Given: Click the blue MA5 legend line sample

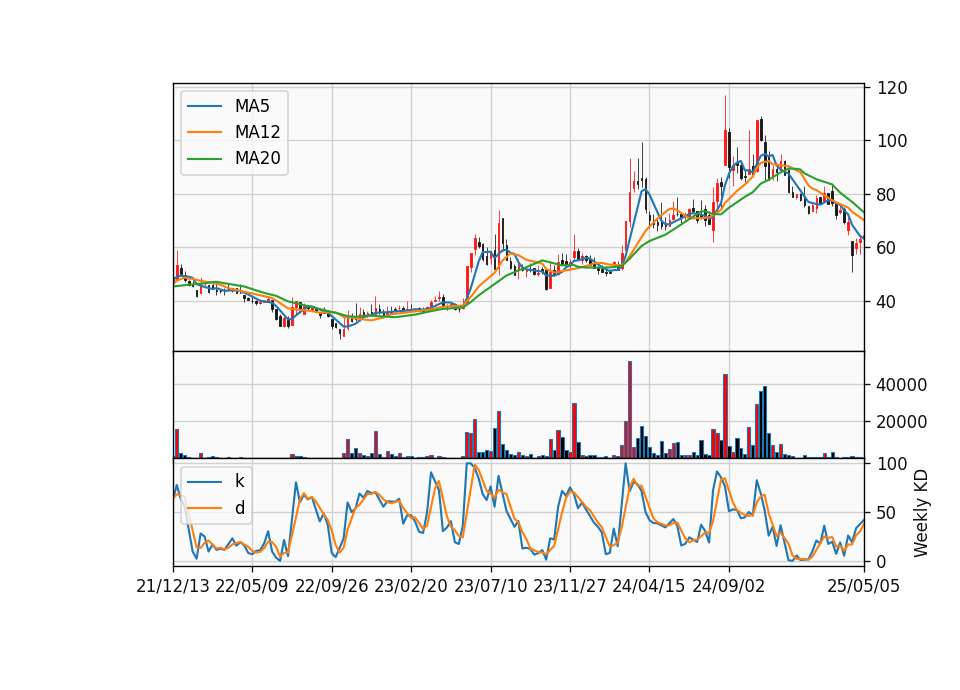Looking at the screenshot, I should click(204, 106).
